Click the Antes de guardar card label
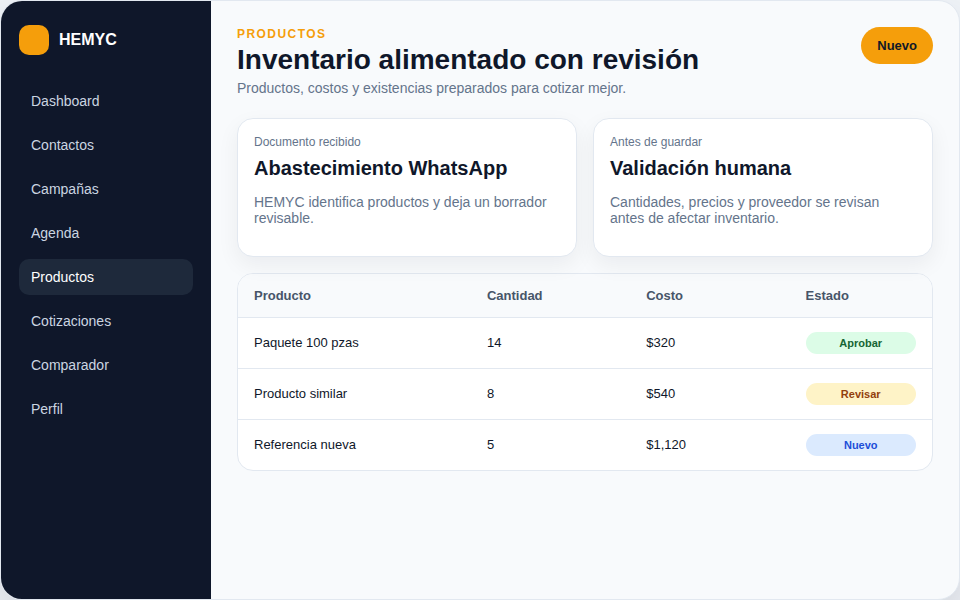This screenshot has height=600, width=960. [x=656, y=141]
